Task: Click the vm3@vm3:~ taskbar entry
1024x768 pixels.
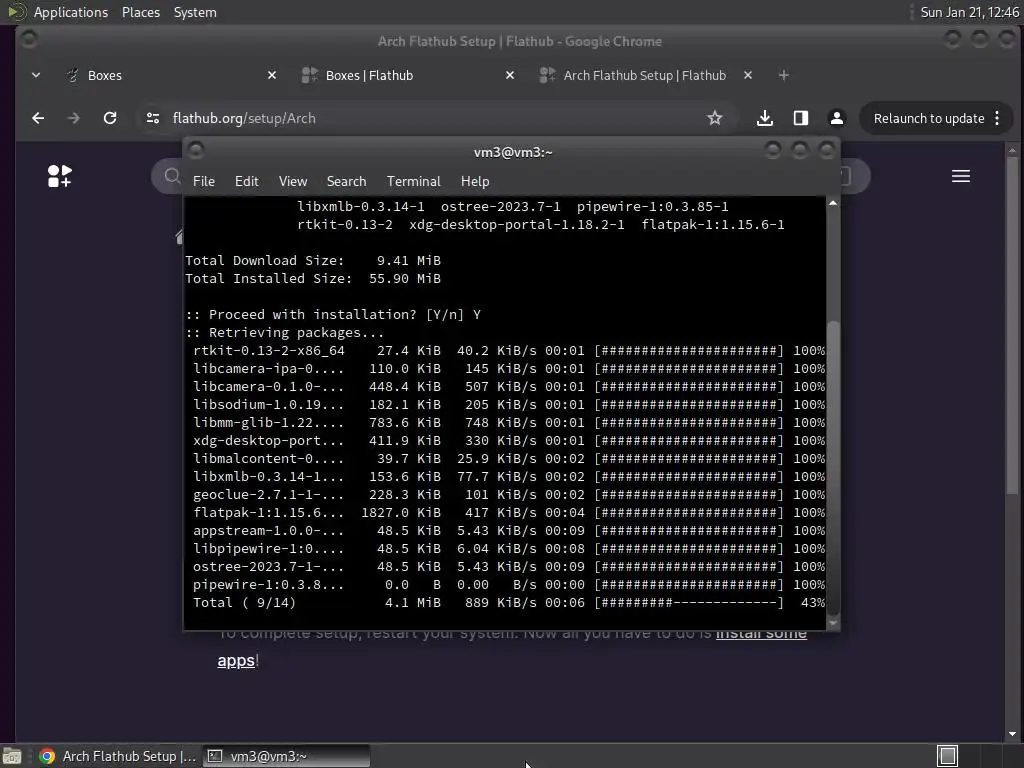Action: 286,756
